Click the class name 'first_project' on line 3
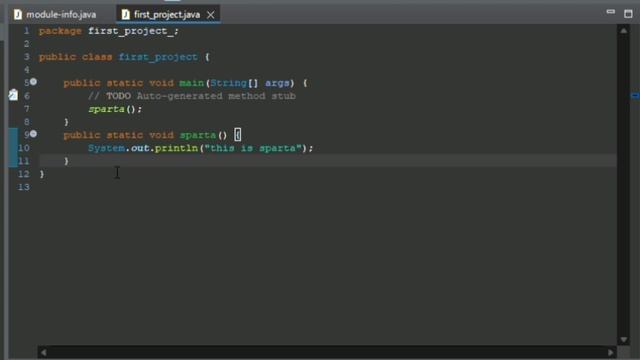This screenshot has height=360, width=640. (158, 57)
